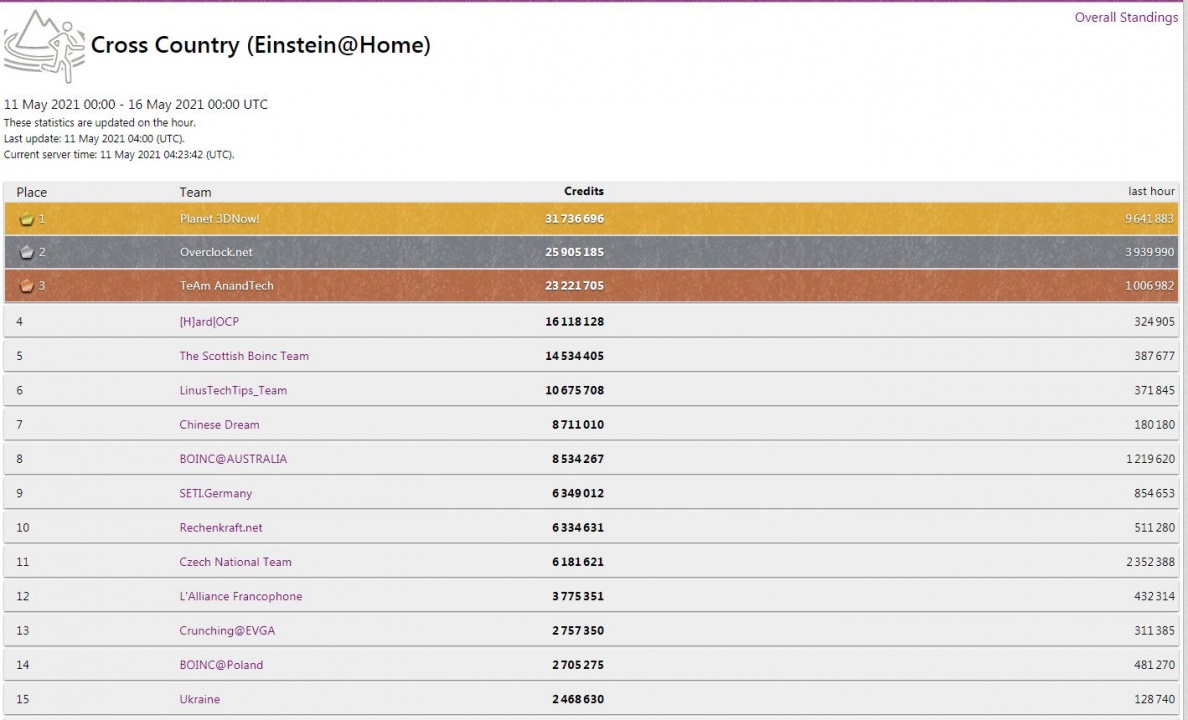Click the 'statistics are updated on the hour' note
The height and width of the screenshot is (720, 1188).
click(x=99, y=123)
